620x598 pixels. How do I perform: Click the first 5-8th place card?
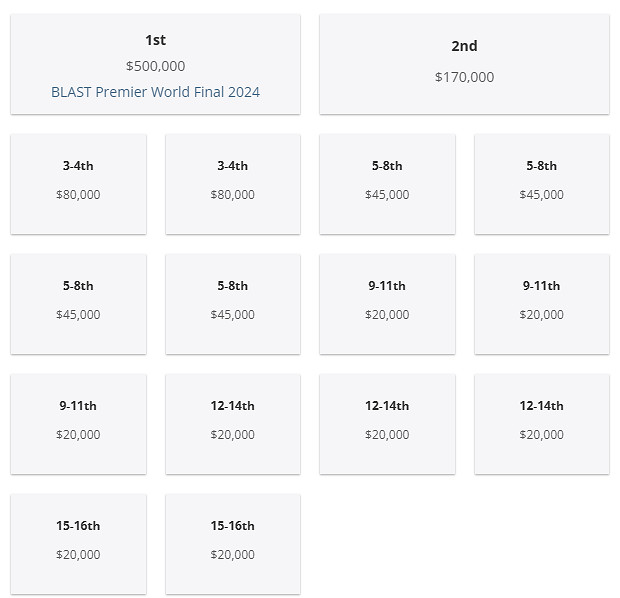pyautogui.click(x=387, y=184)
